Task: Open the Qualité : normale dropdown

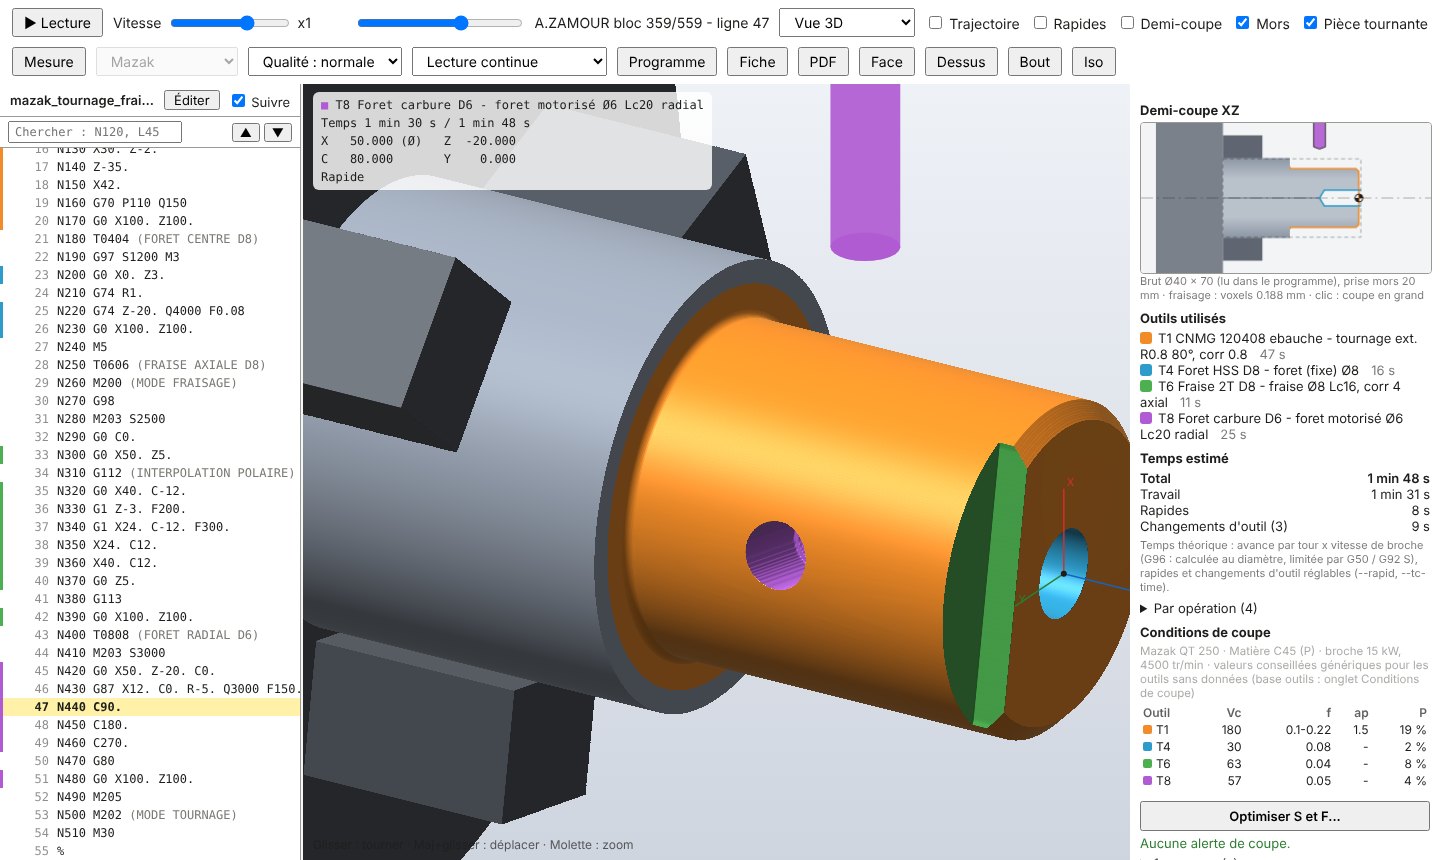Action: (x=325, y=62)
